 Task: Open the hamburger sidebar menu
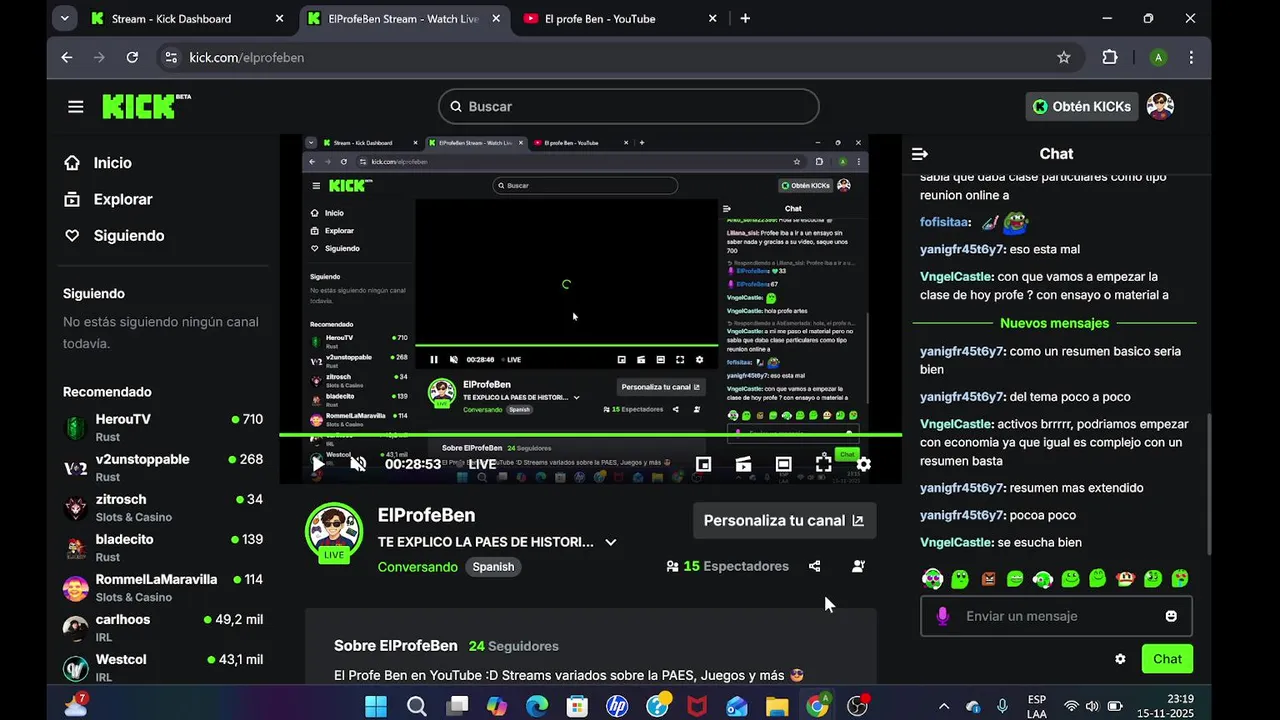pos(75,106)
